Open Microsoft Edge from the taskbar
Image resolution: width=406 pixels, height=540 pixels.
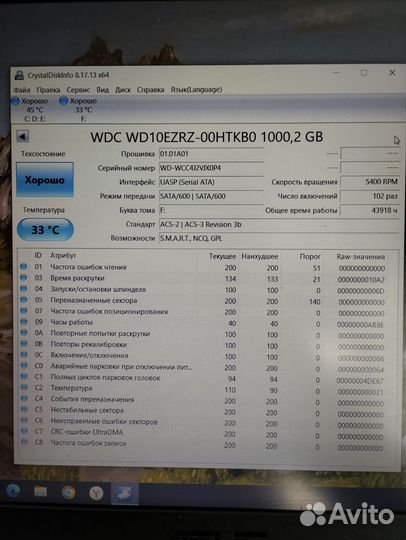14,491
